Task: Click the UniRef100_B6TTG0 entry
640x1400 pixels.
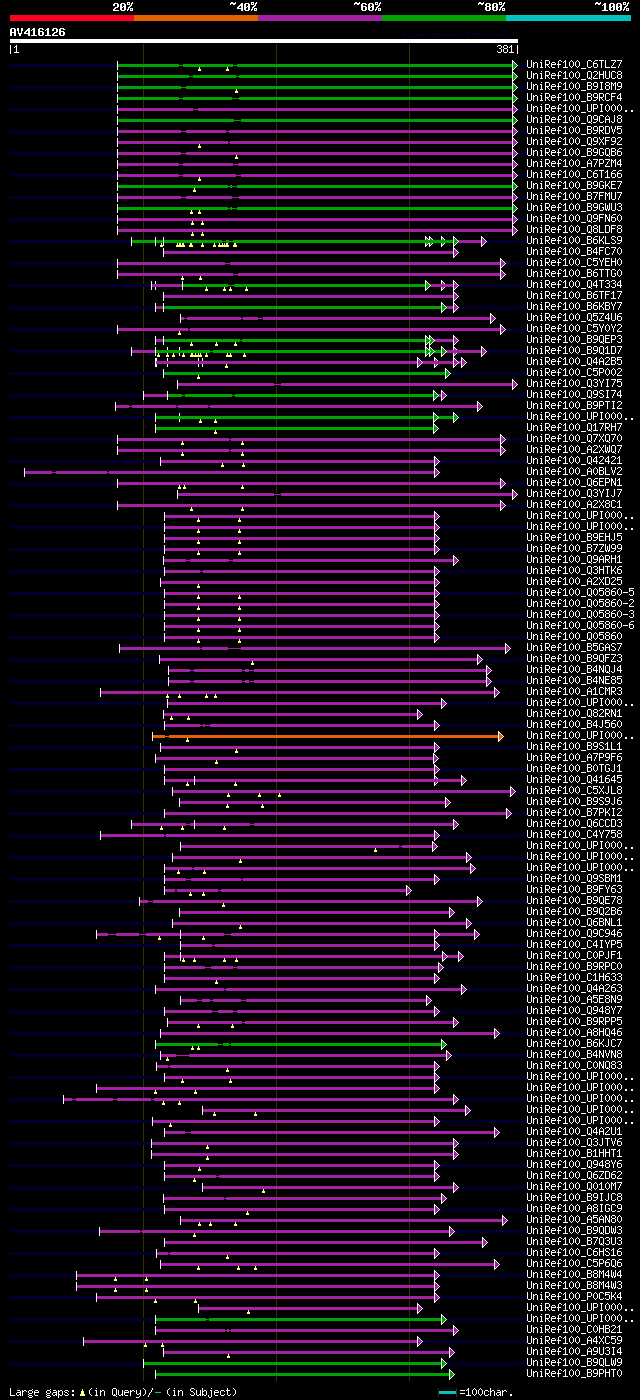Action: 576,274
